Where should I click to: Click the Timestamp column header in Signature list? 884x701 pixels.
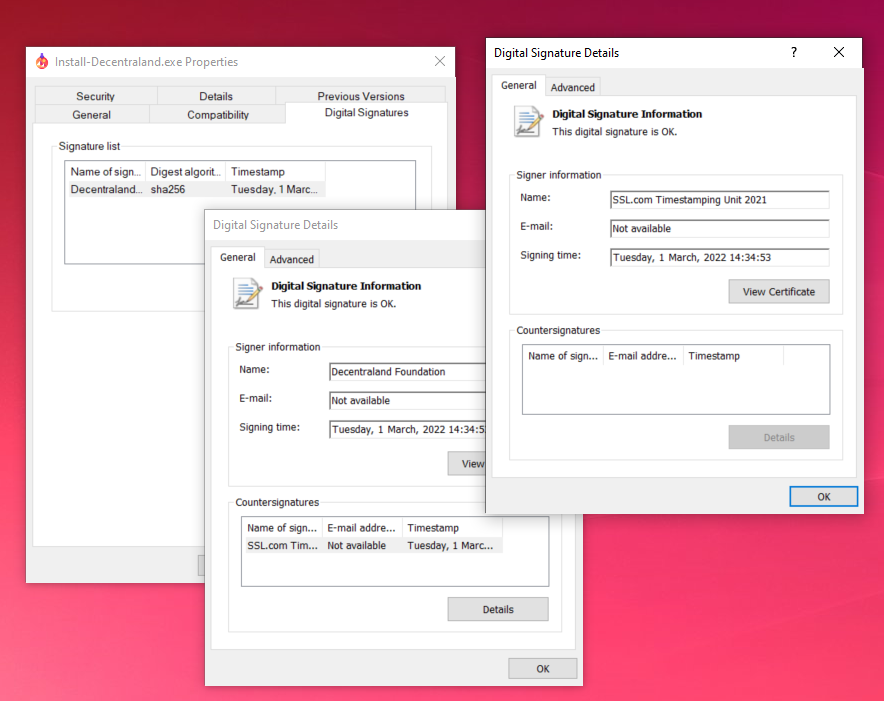pyautogui.click(x=260, y=171)
